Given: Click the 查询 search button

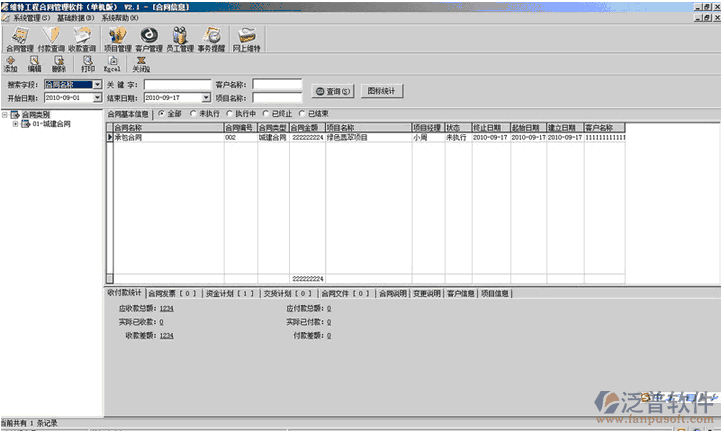Looking at the screenshot, I should [333, 91].
